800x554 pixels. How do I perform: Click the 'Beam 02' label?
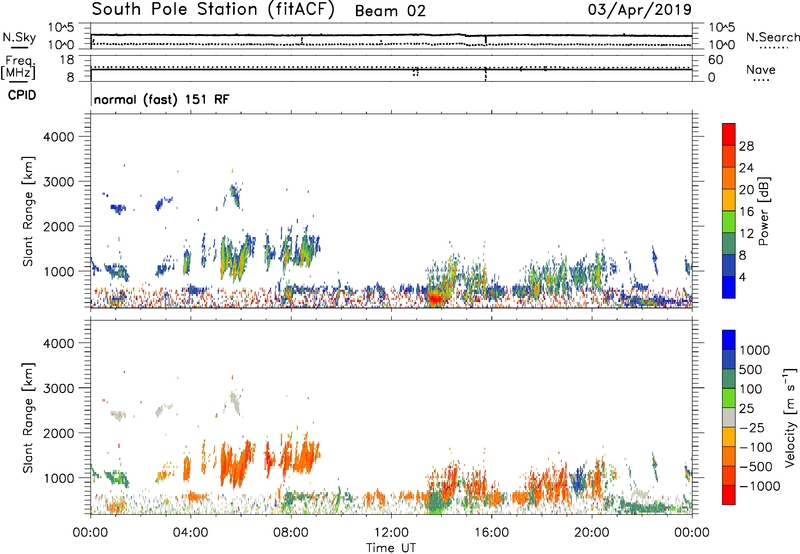pyautogui.click(x=390, y=11)
